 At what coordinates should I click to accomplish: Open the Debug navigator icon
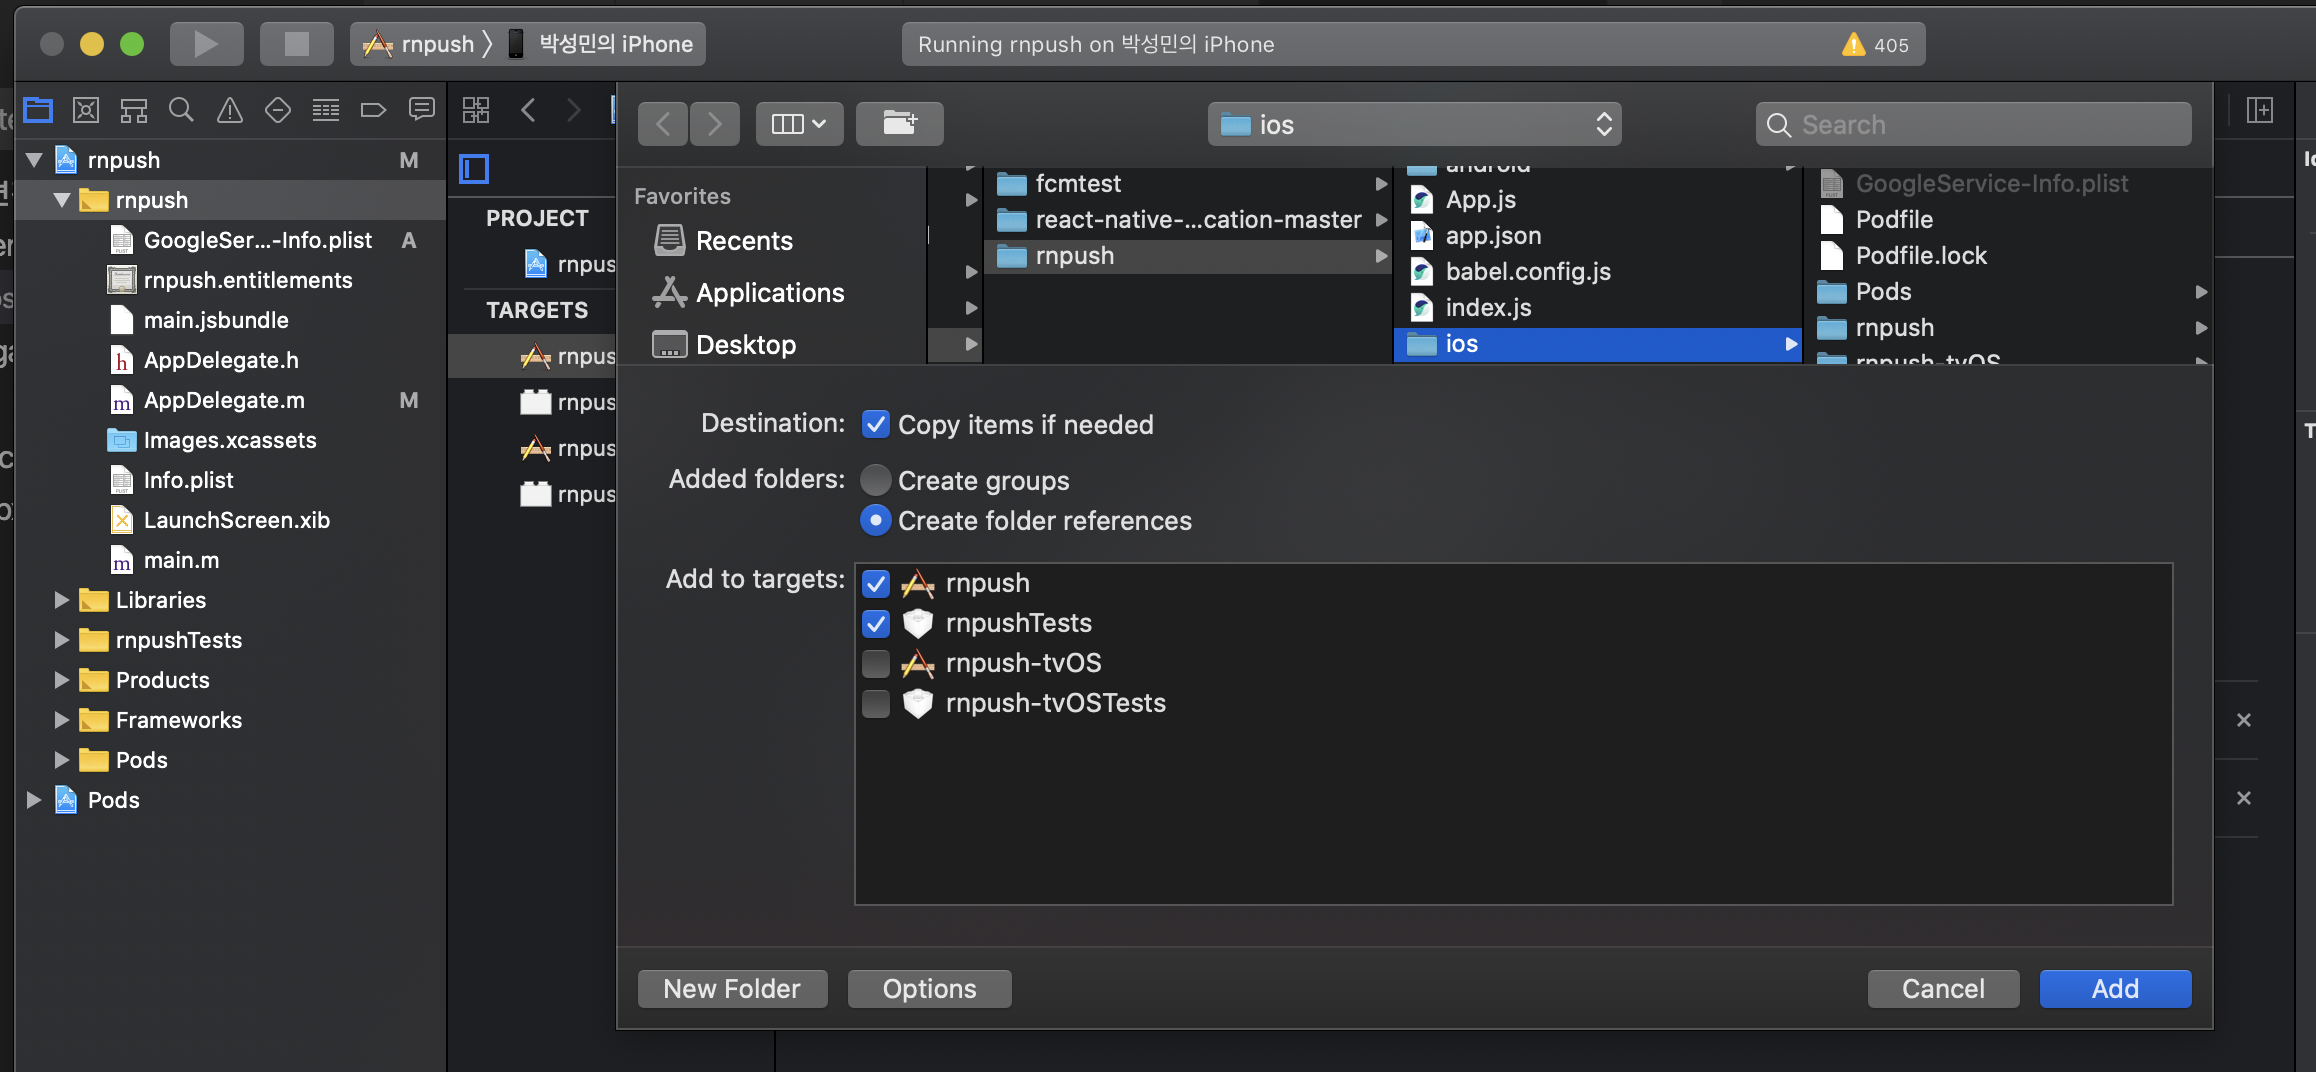coord(326,110)
